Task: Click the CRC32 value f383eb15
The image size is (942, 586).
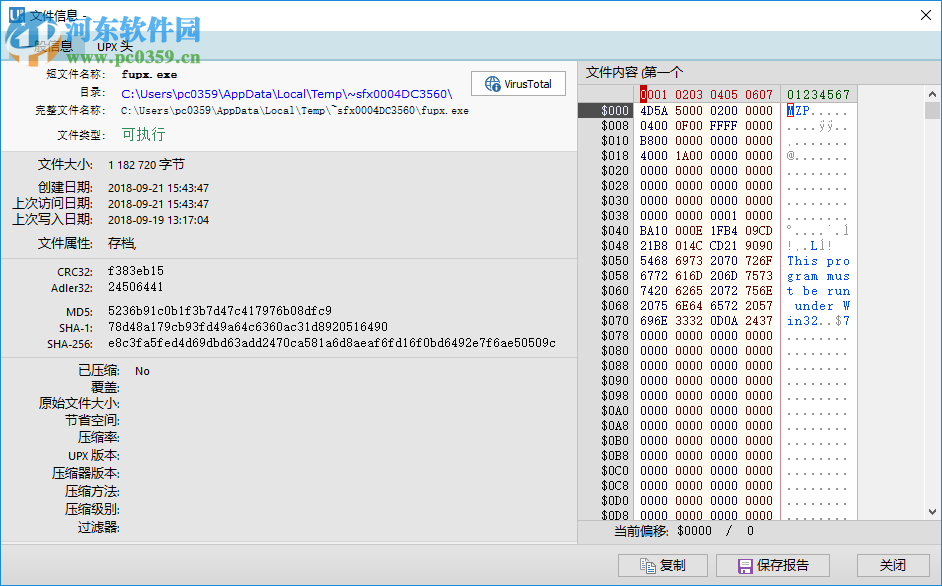Action: (x=136, y=271)
